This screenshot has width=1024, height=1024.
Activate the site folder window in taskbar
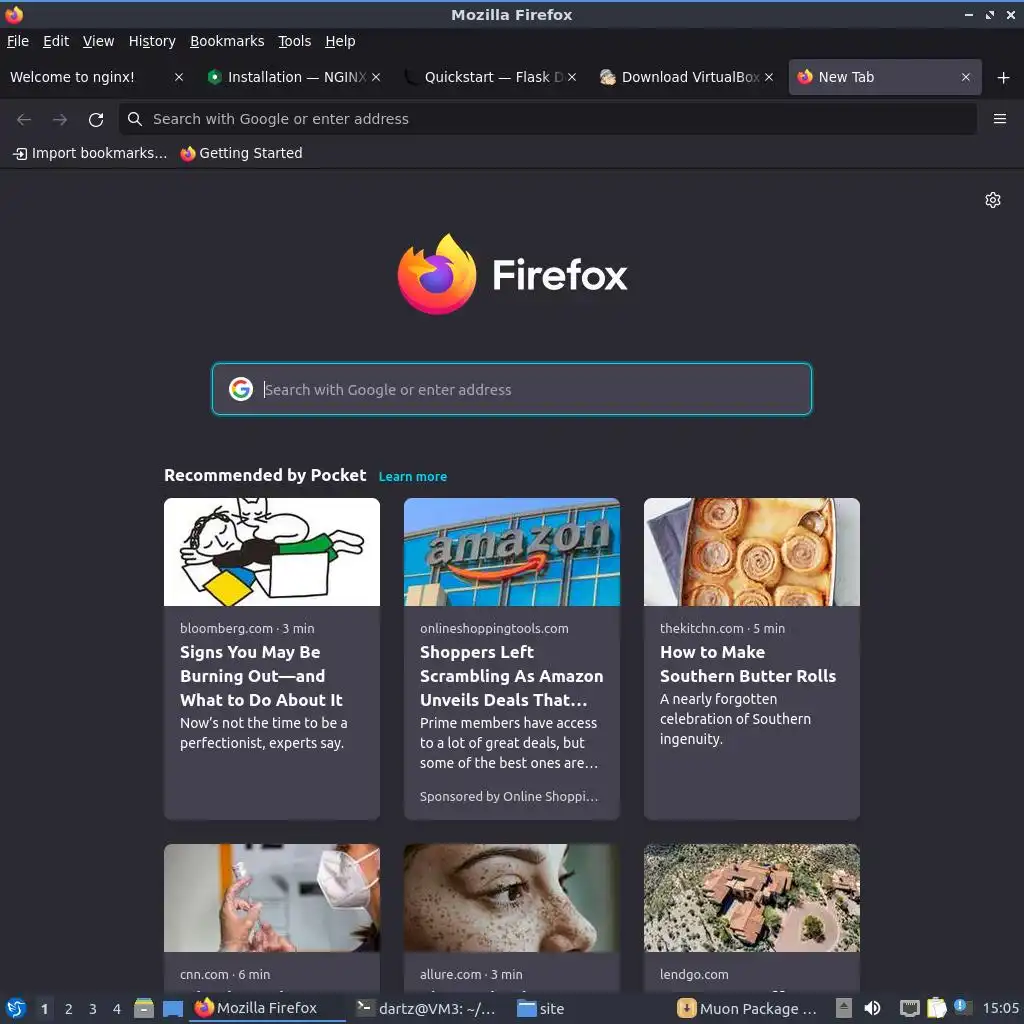(x=542, y=1008)
